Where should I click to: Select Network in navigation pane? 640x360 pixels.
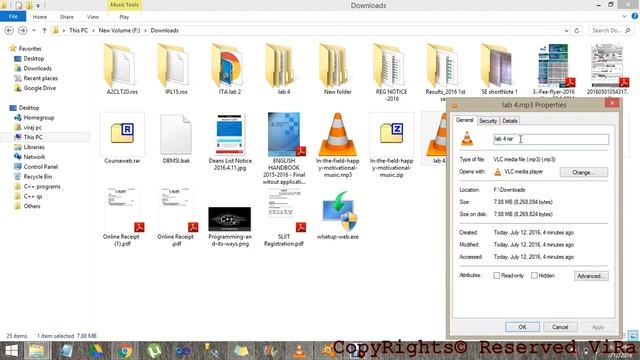tap(34, 157)
